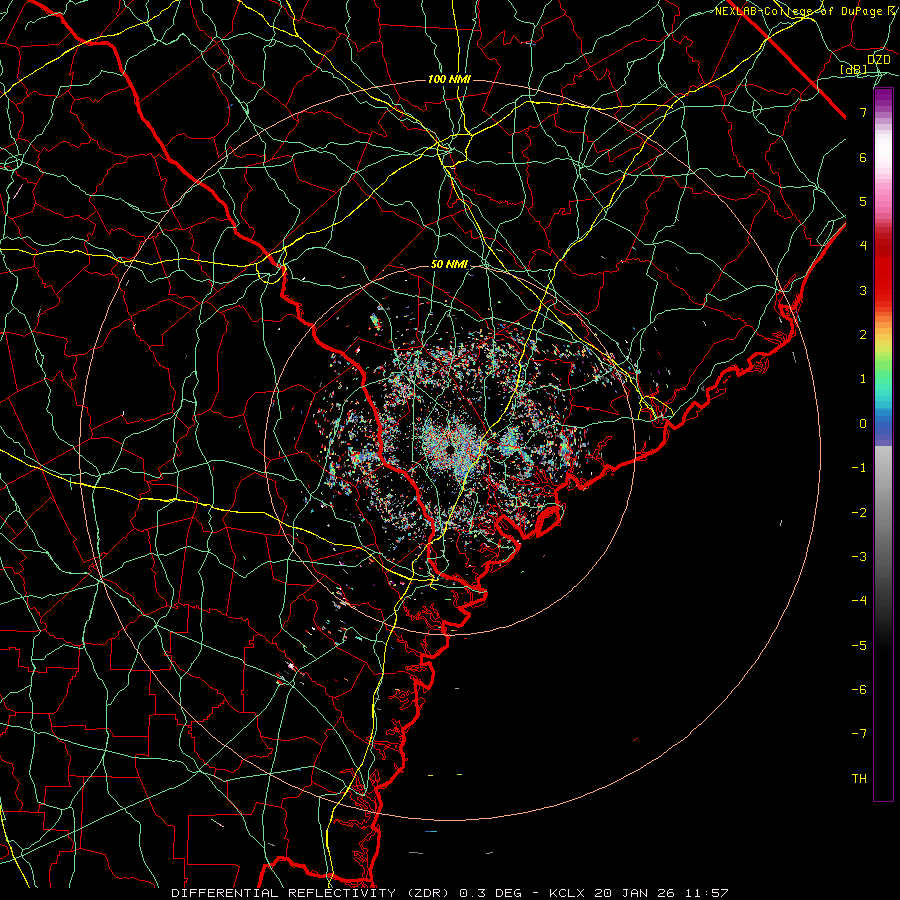Viewport: 900px width, 900px height.
Task: Click the "-4" value on the color scale
Action: pos(859,600)
